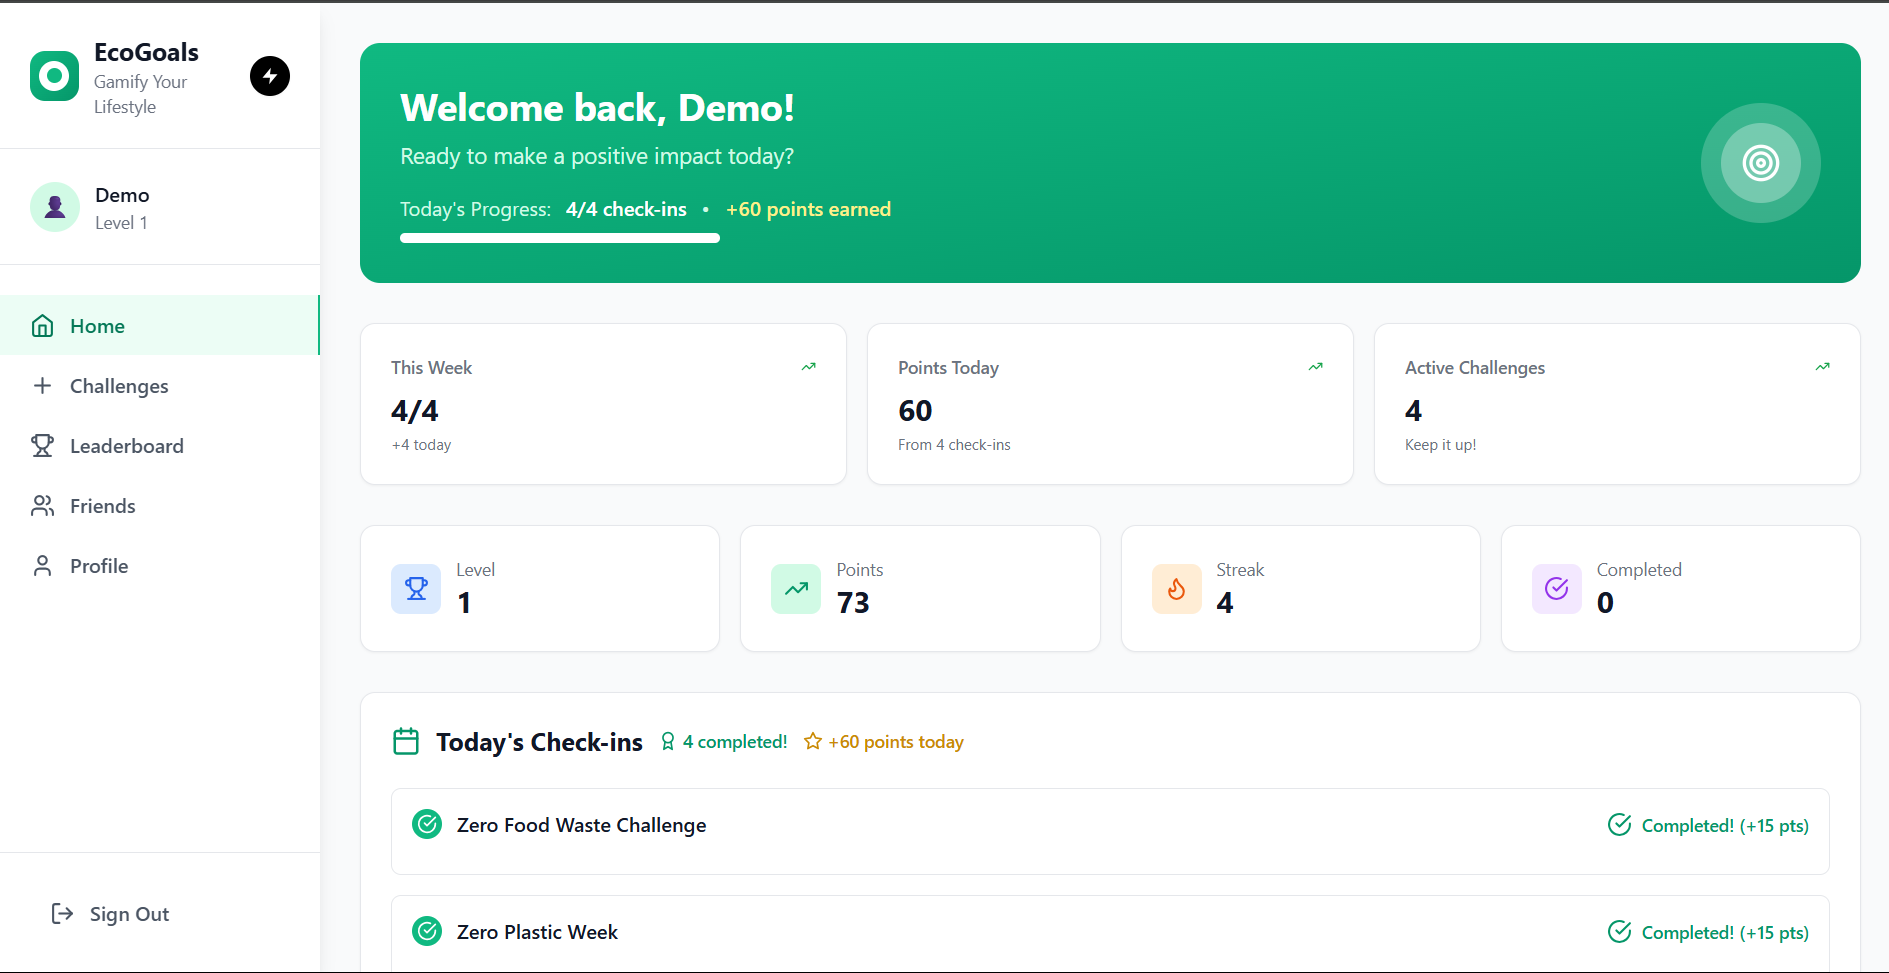
Task: Open the Challenges page
Action: [x=160, y=385]
